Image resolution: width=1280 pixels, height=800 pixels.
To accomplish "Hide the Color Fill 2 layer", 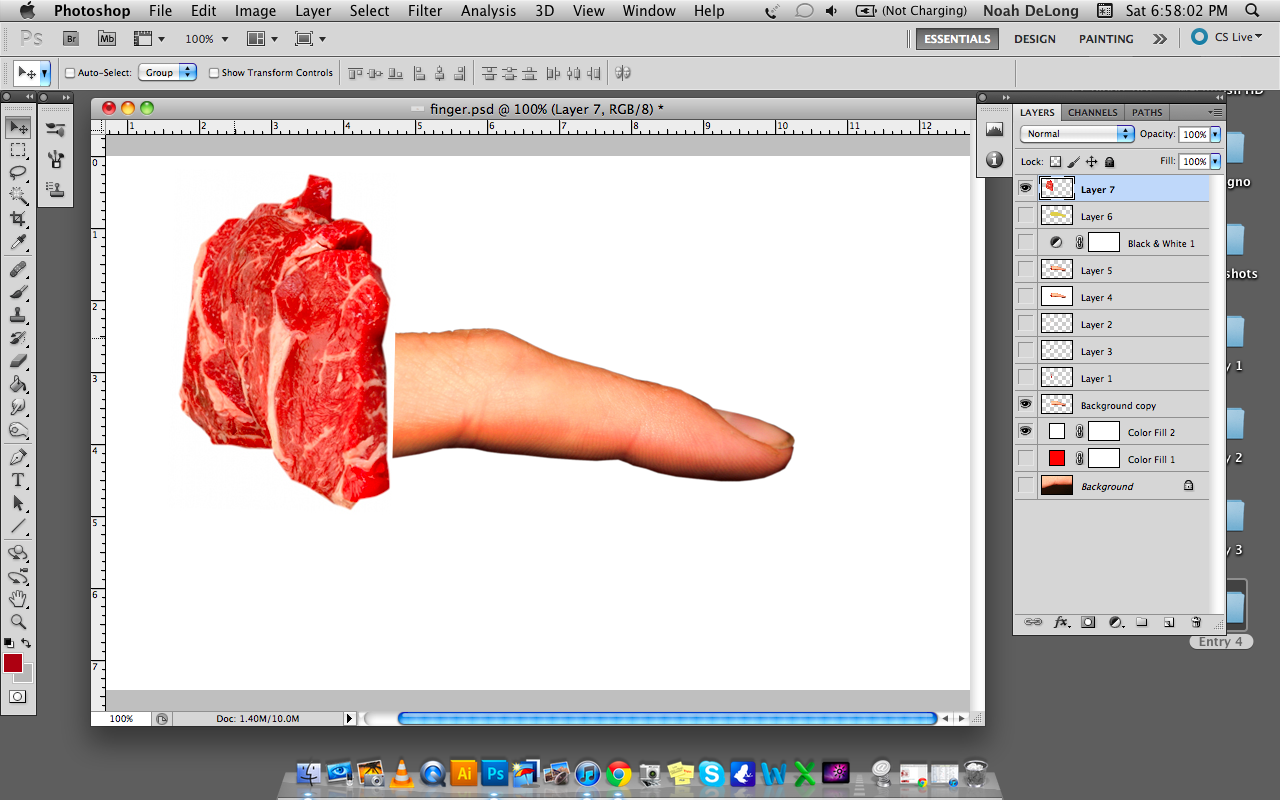I will click(x=1025, y=431).
